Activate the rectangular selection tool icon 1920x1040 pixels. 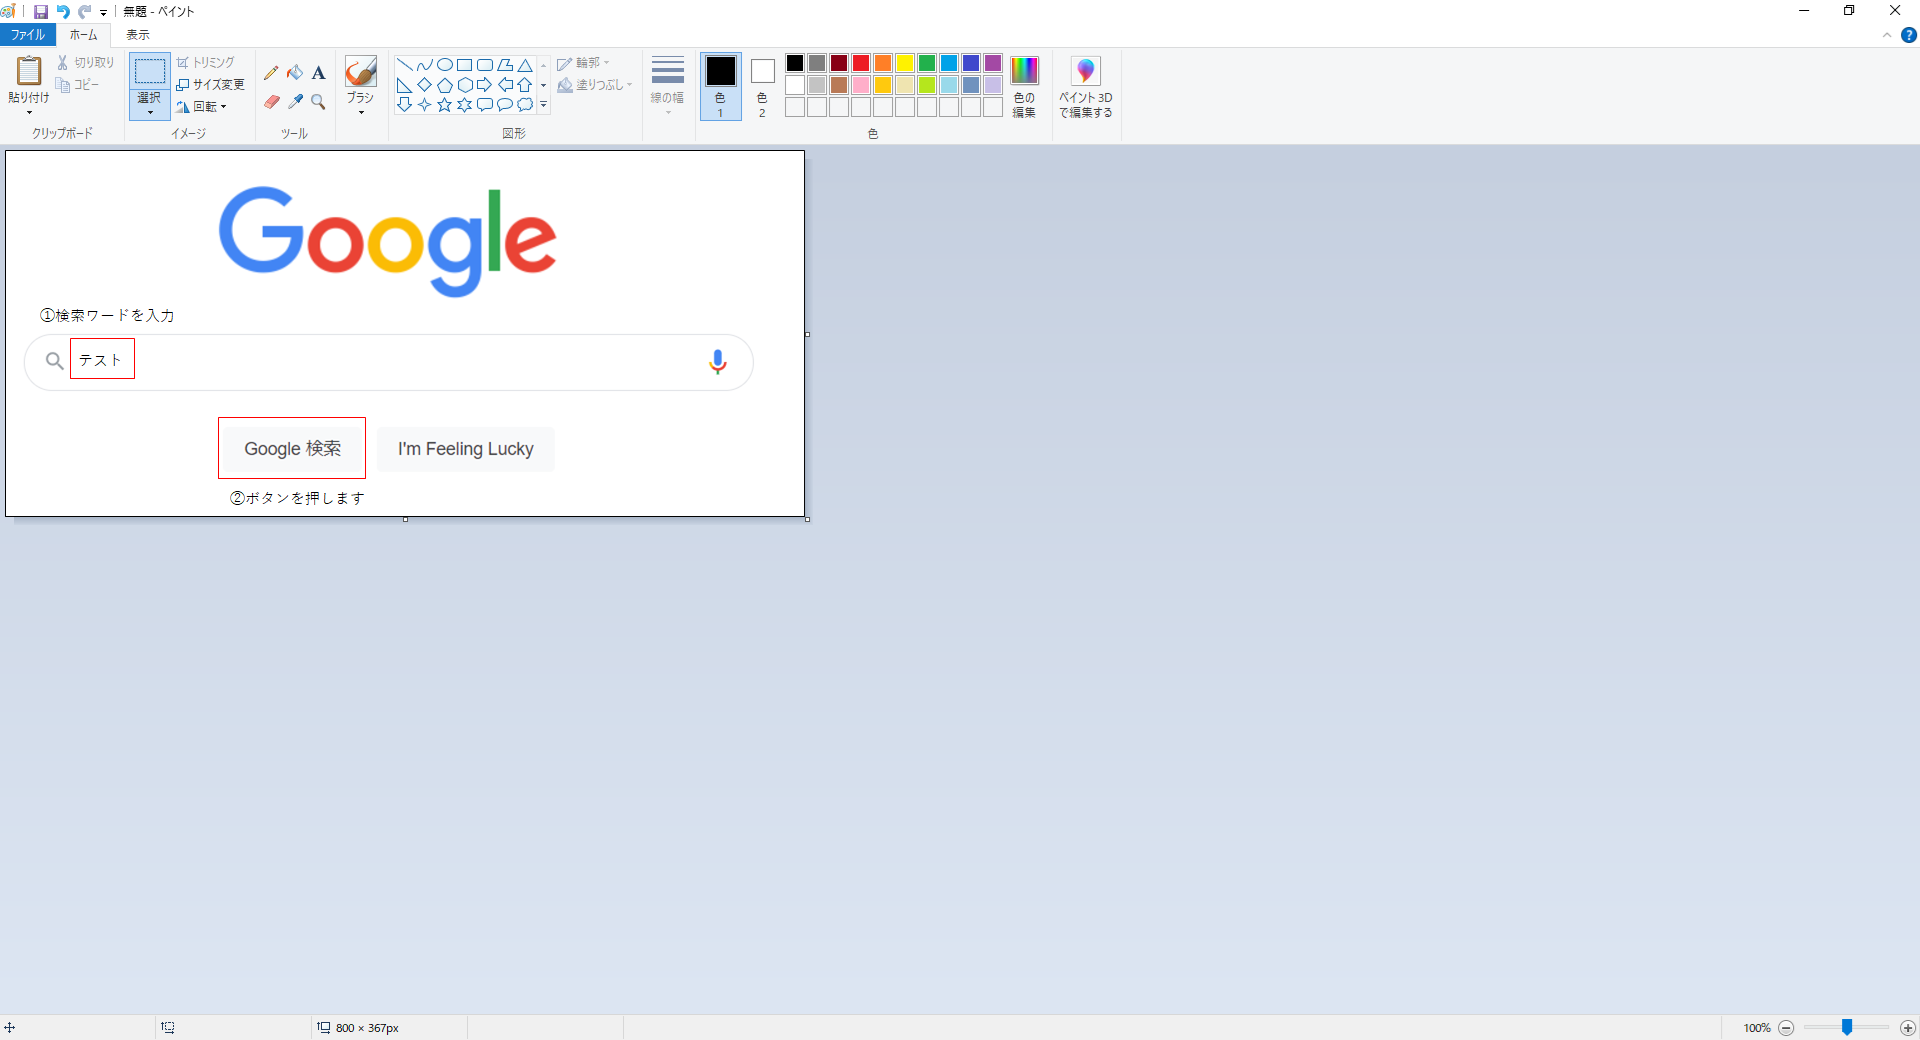[x=150, y=71]
